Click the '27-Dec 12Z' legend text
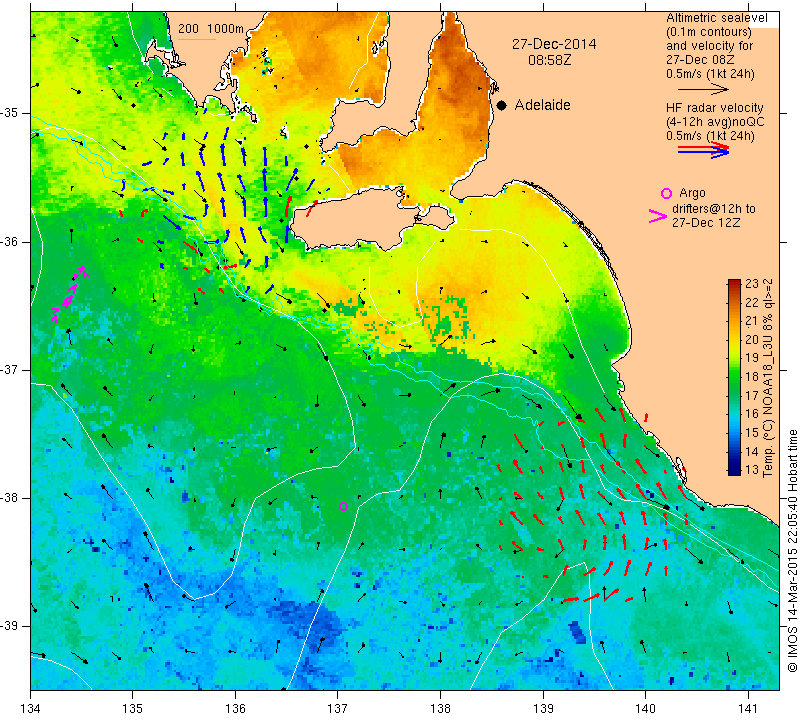The width and height of the screenshot is (800, 720). tap(706, 222)
